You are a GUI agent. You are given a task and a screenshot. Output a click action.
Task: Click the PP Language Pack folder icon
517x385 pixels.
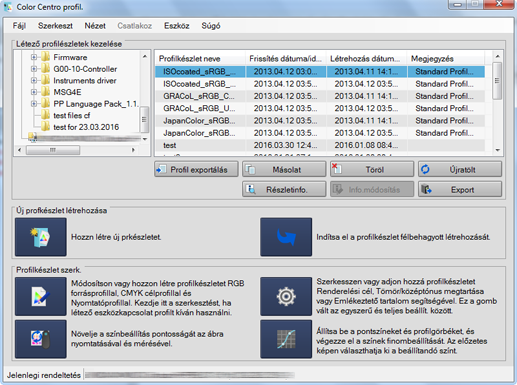(45, 104)
